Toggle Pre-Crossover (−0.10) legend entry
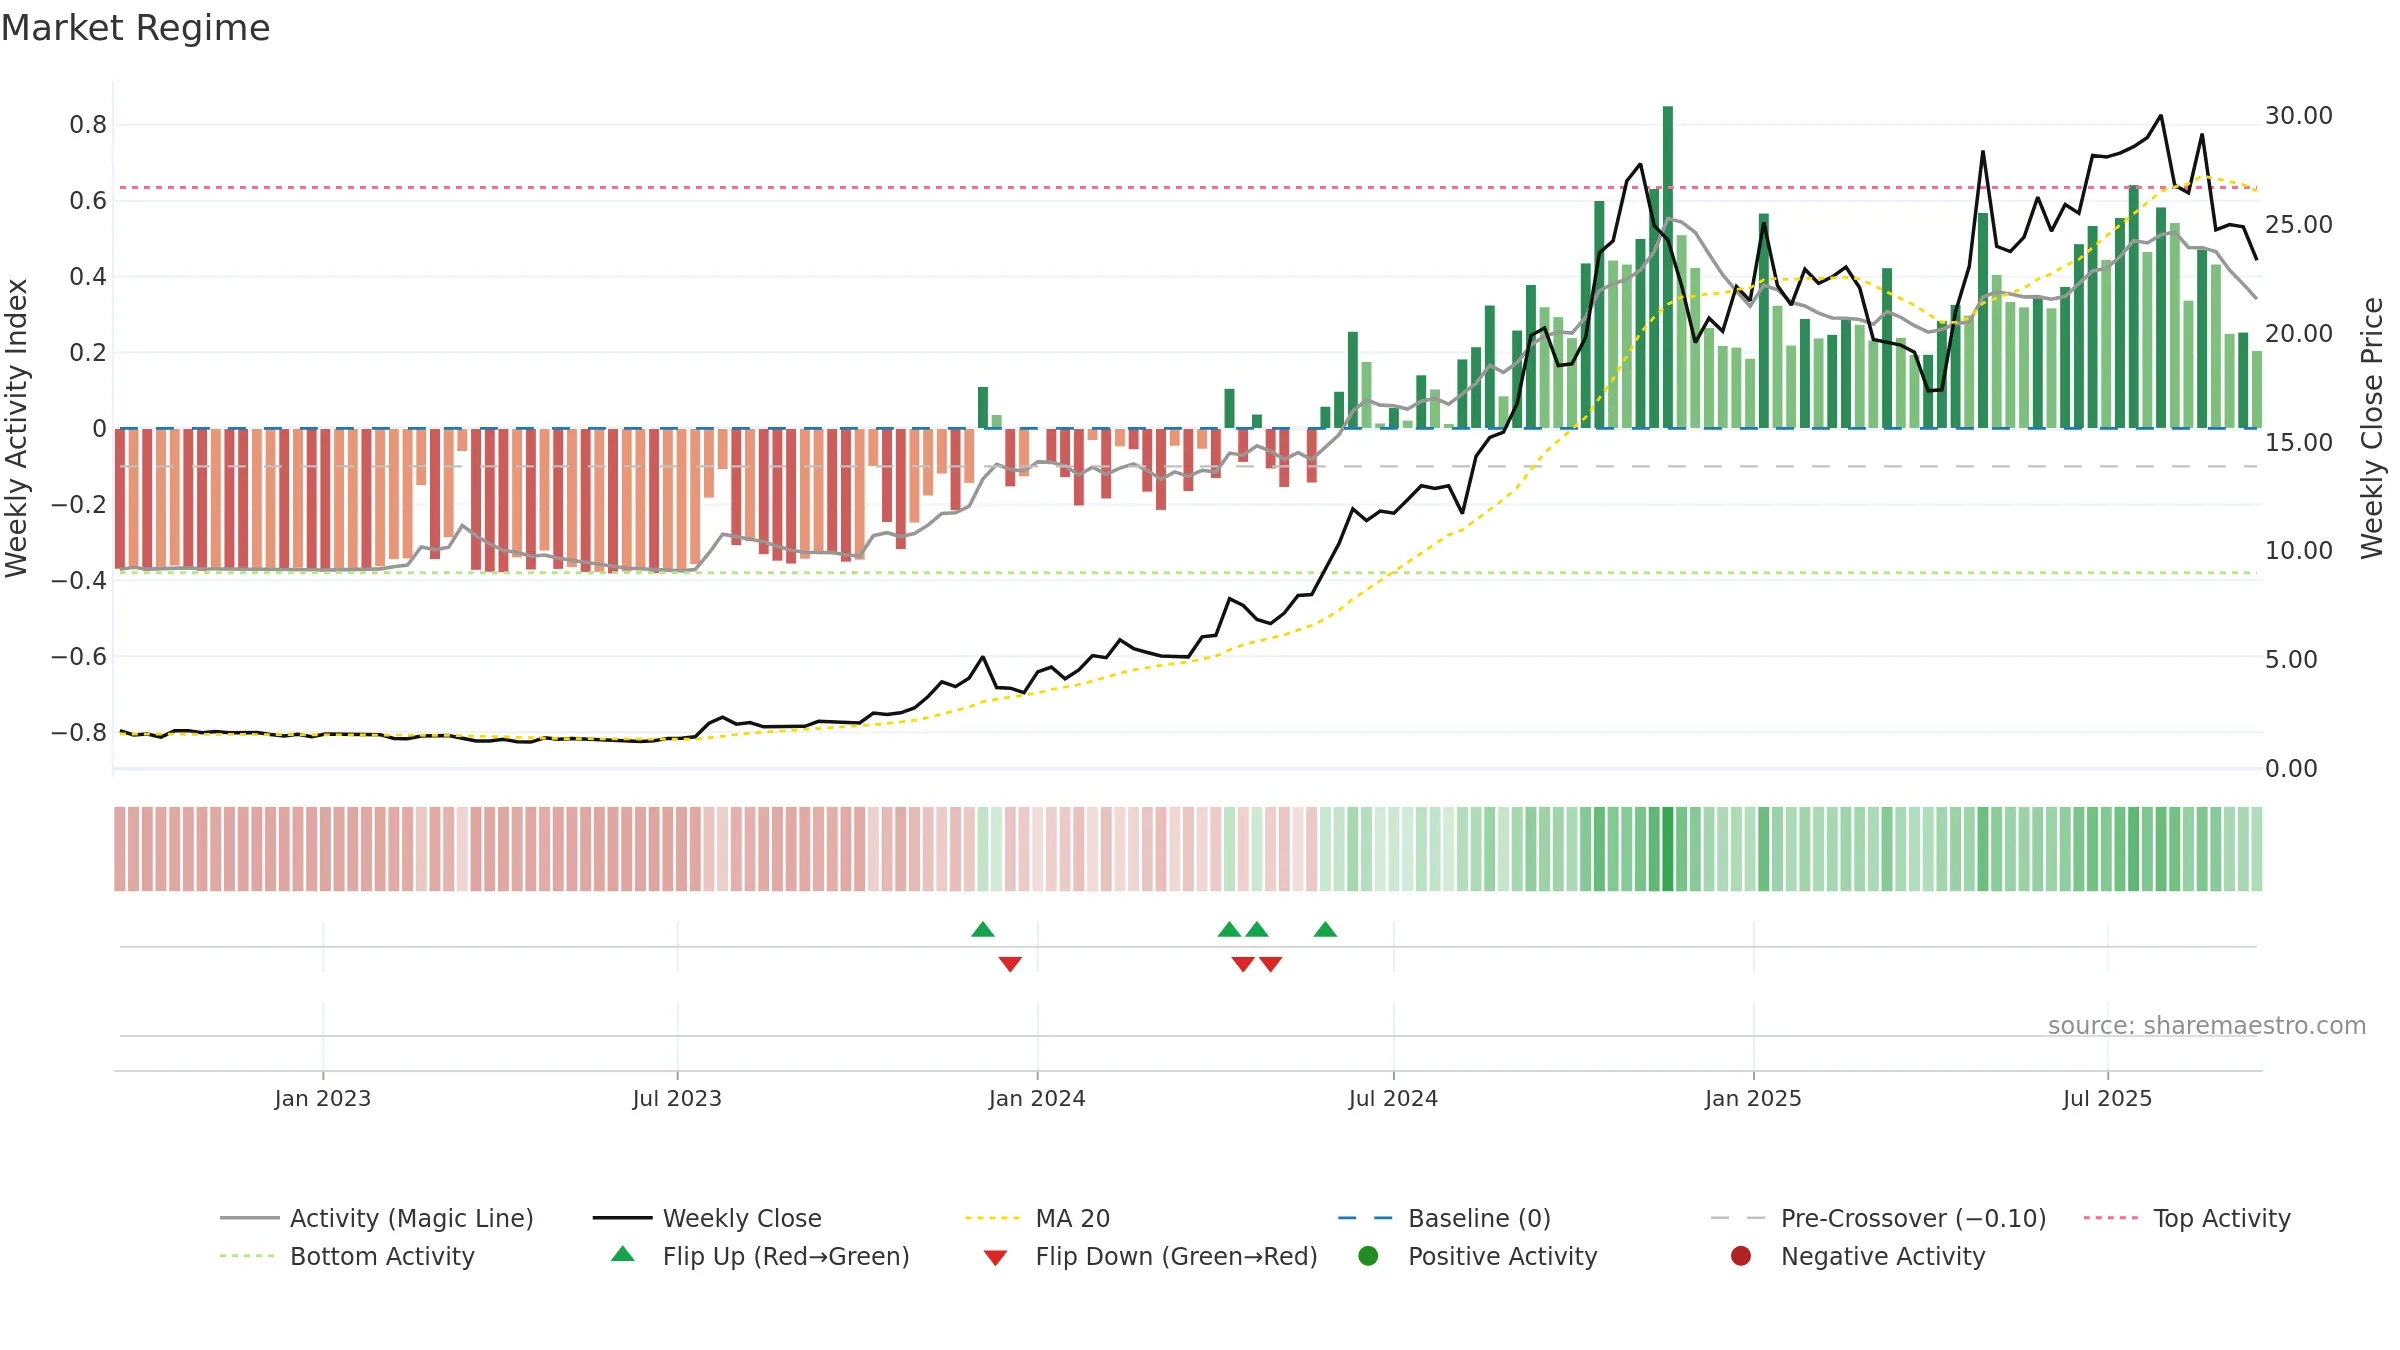Viewport: 2400px width, 1350px height. click(1878, 1218)
